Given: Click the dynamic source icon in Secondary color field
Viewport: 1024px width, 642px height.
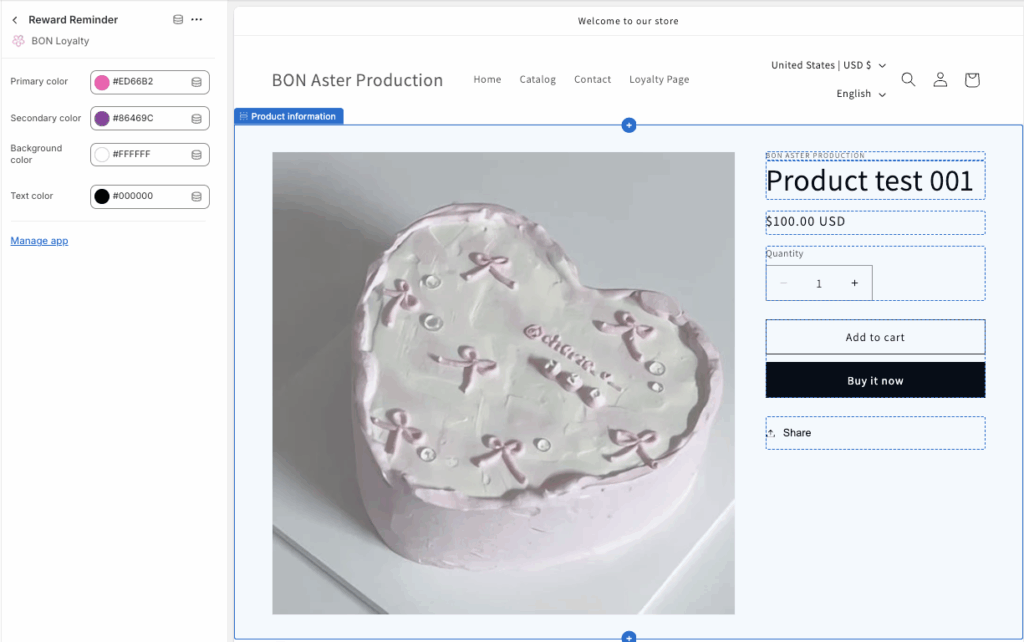Looking at the screenshot, I should [x=196, y=118].
